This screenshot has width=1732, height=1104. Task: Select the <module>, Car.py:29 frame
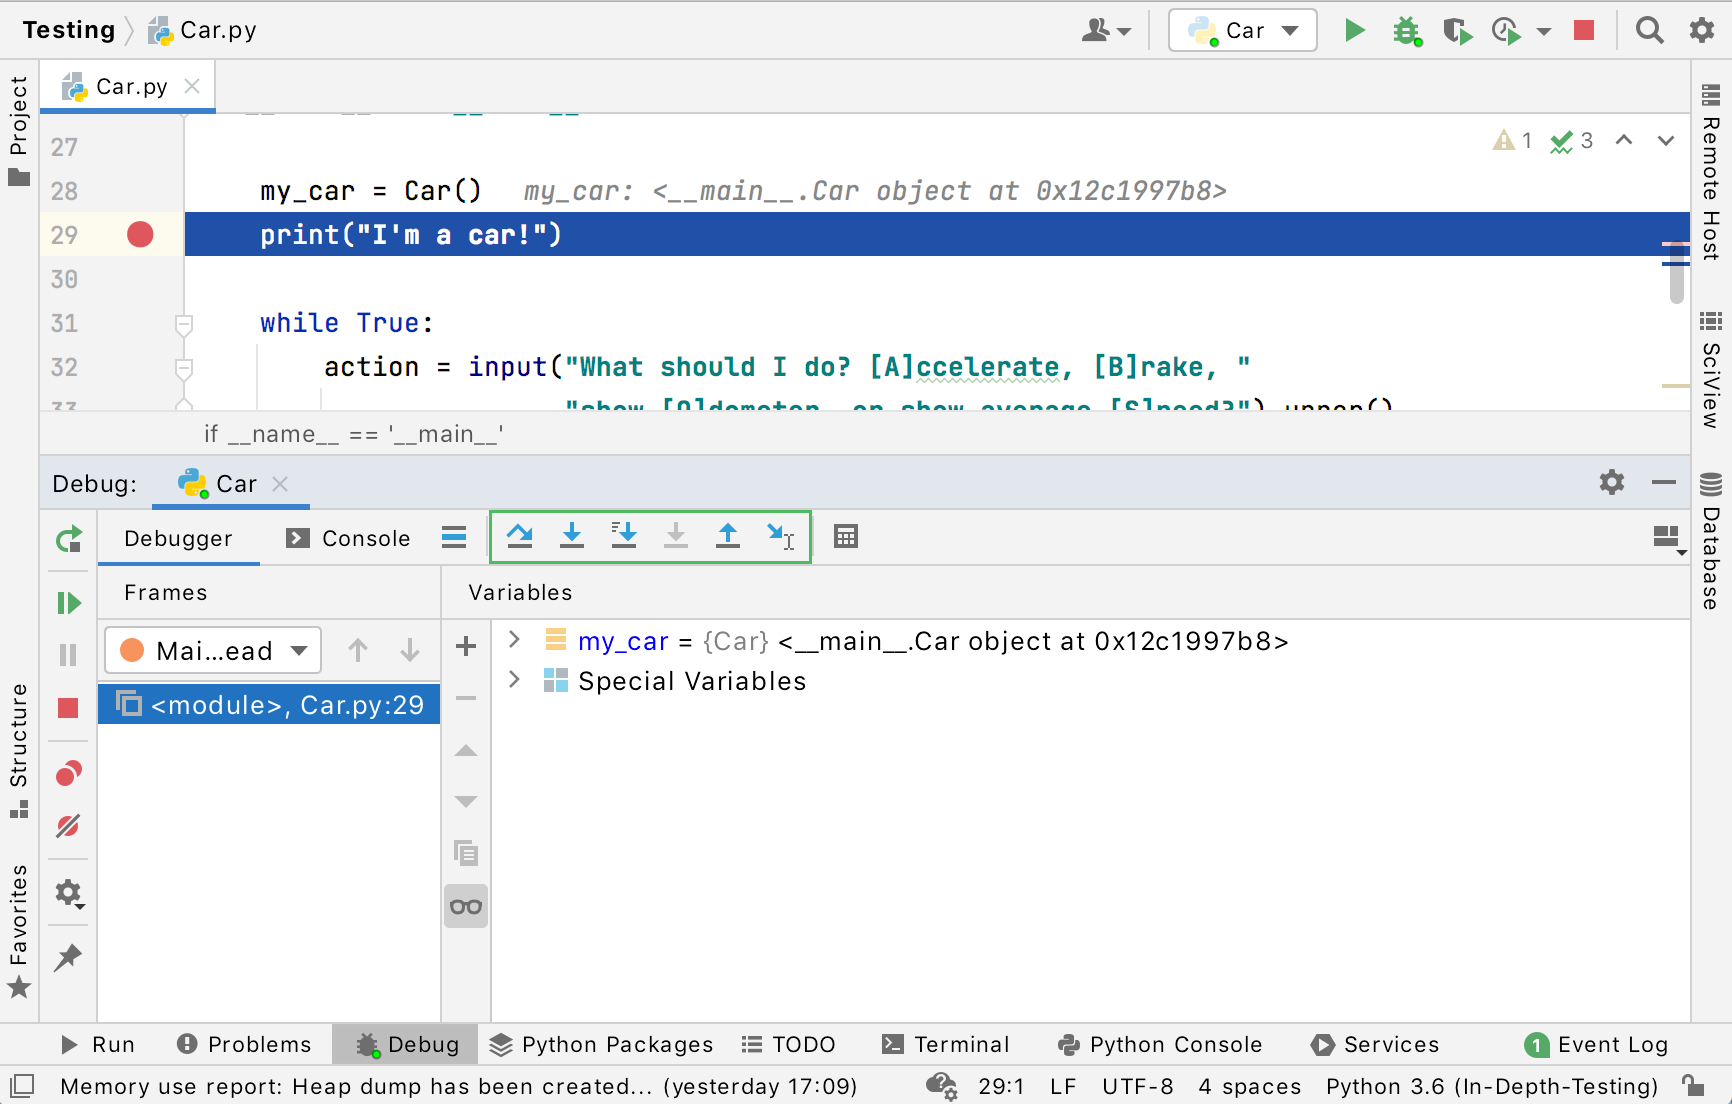(x=268, y=704)
